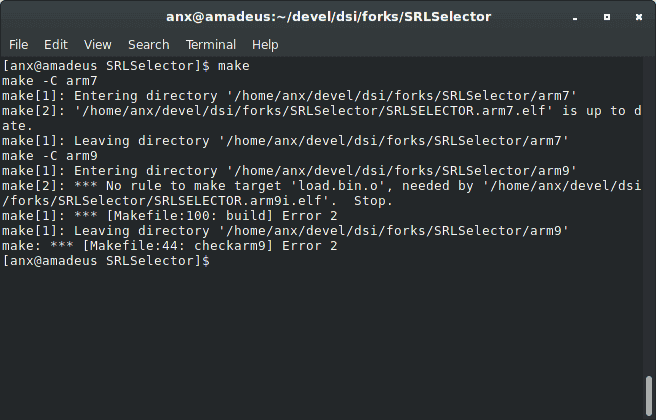Click the vertical scrollbar thumb
Viewport: 656px width, 420px height.
[649, 396]
